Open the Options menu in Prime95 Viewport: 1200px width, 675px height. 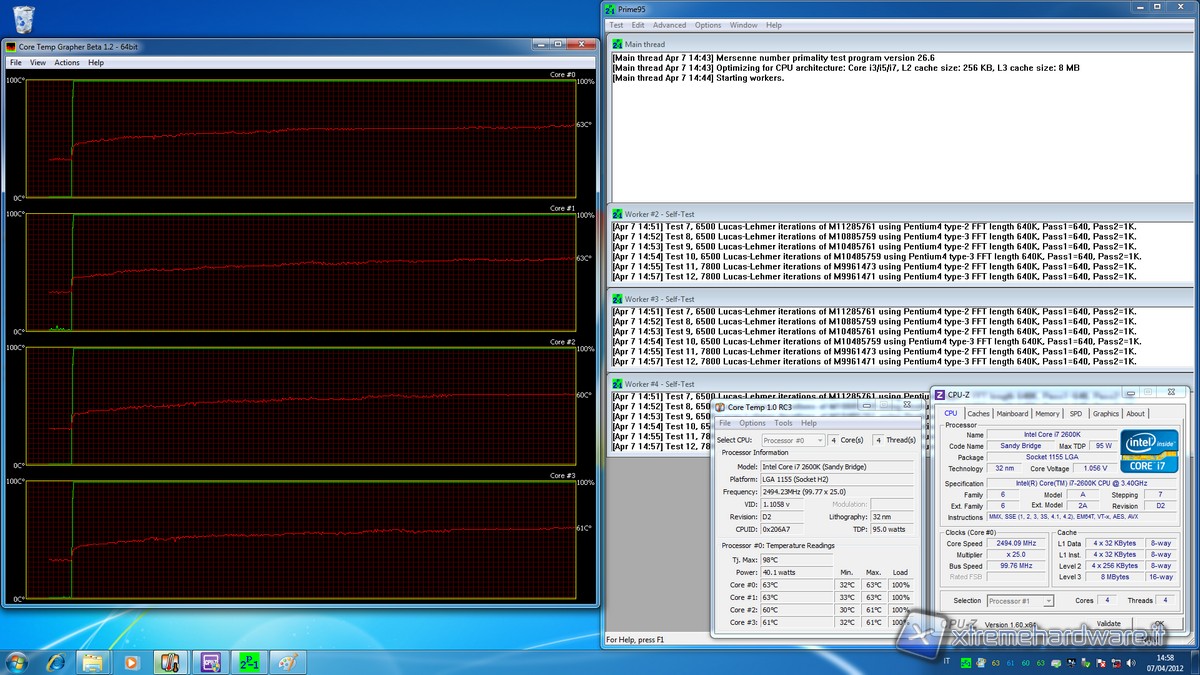point(708,25)
